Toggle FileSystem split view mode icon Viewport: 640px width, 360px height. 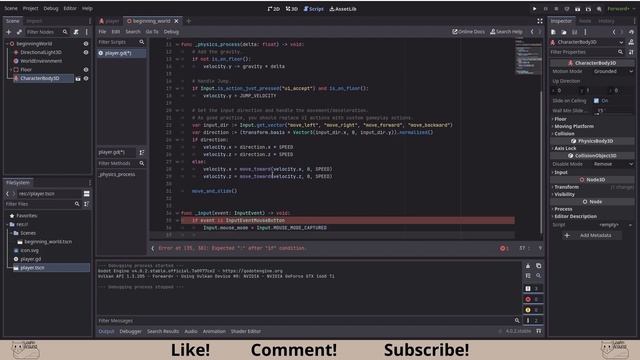[x=87, y=193]
